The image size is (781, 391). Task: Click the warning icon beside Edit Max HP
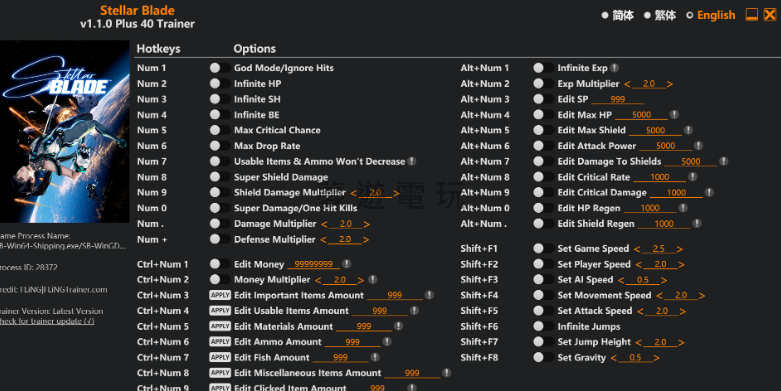[x=674, y=115]
